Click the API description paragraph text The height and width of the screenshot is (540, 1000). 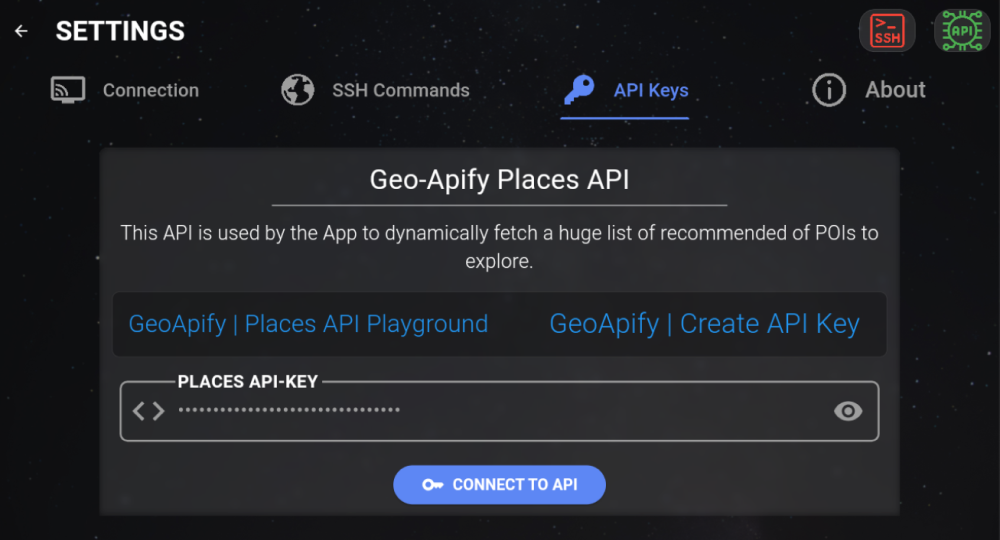point(499,247)
